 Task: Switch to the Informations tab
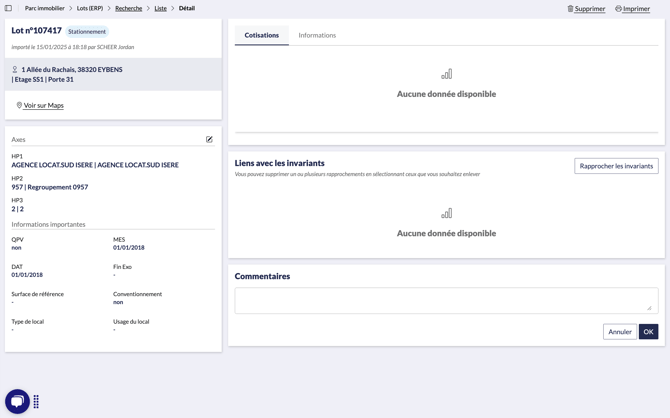[x=317, y=35]
